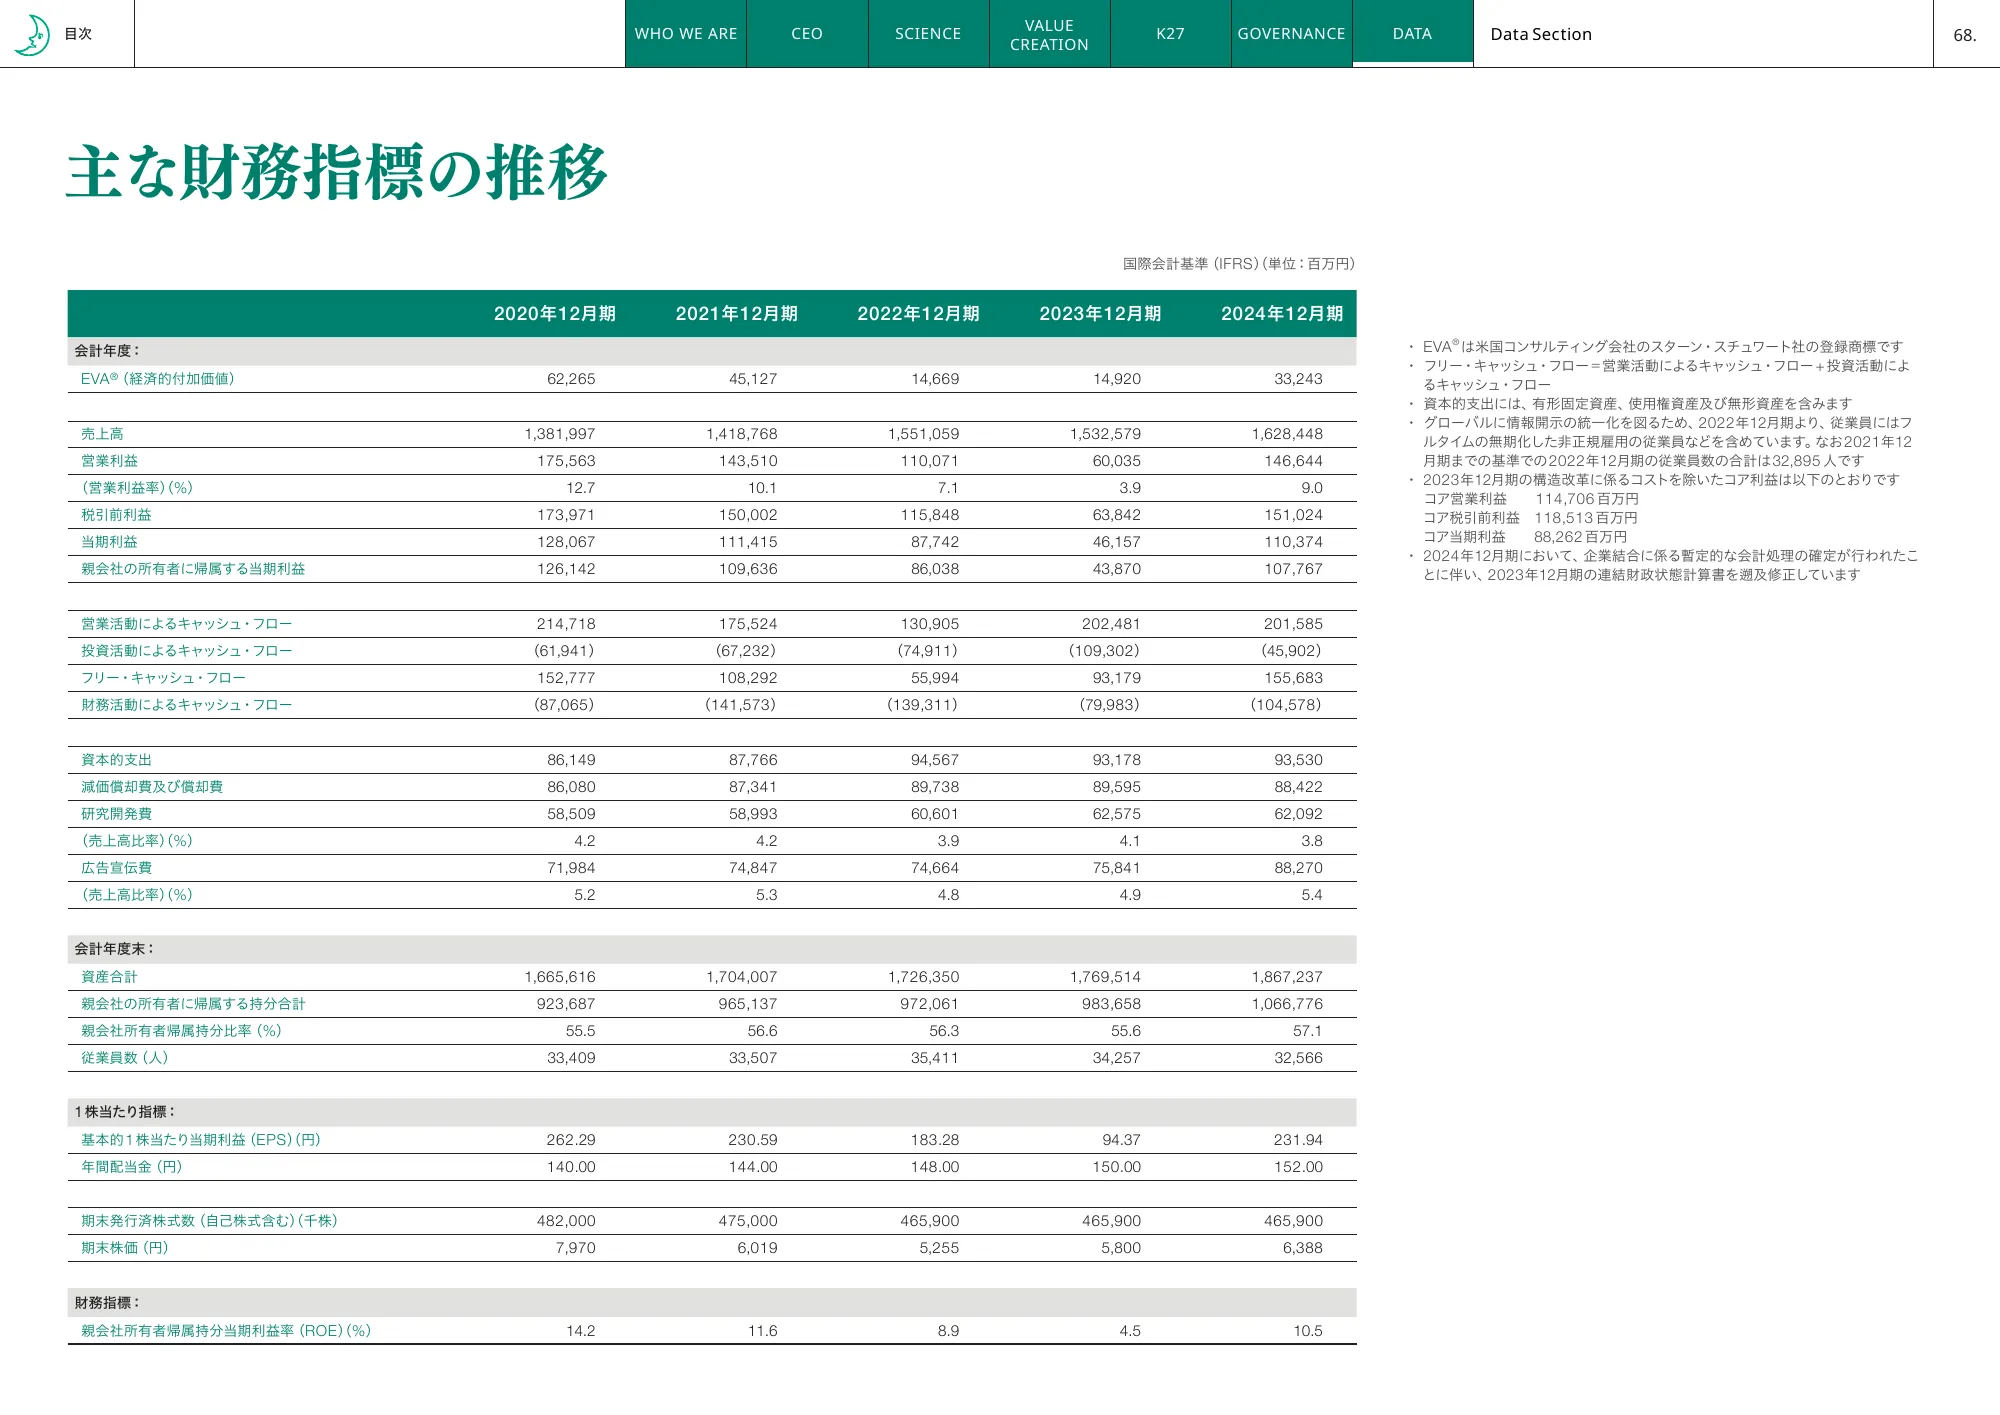Select the EVA® (経済的付加価値) row label

tap(159, 379)
